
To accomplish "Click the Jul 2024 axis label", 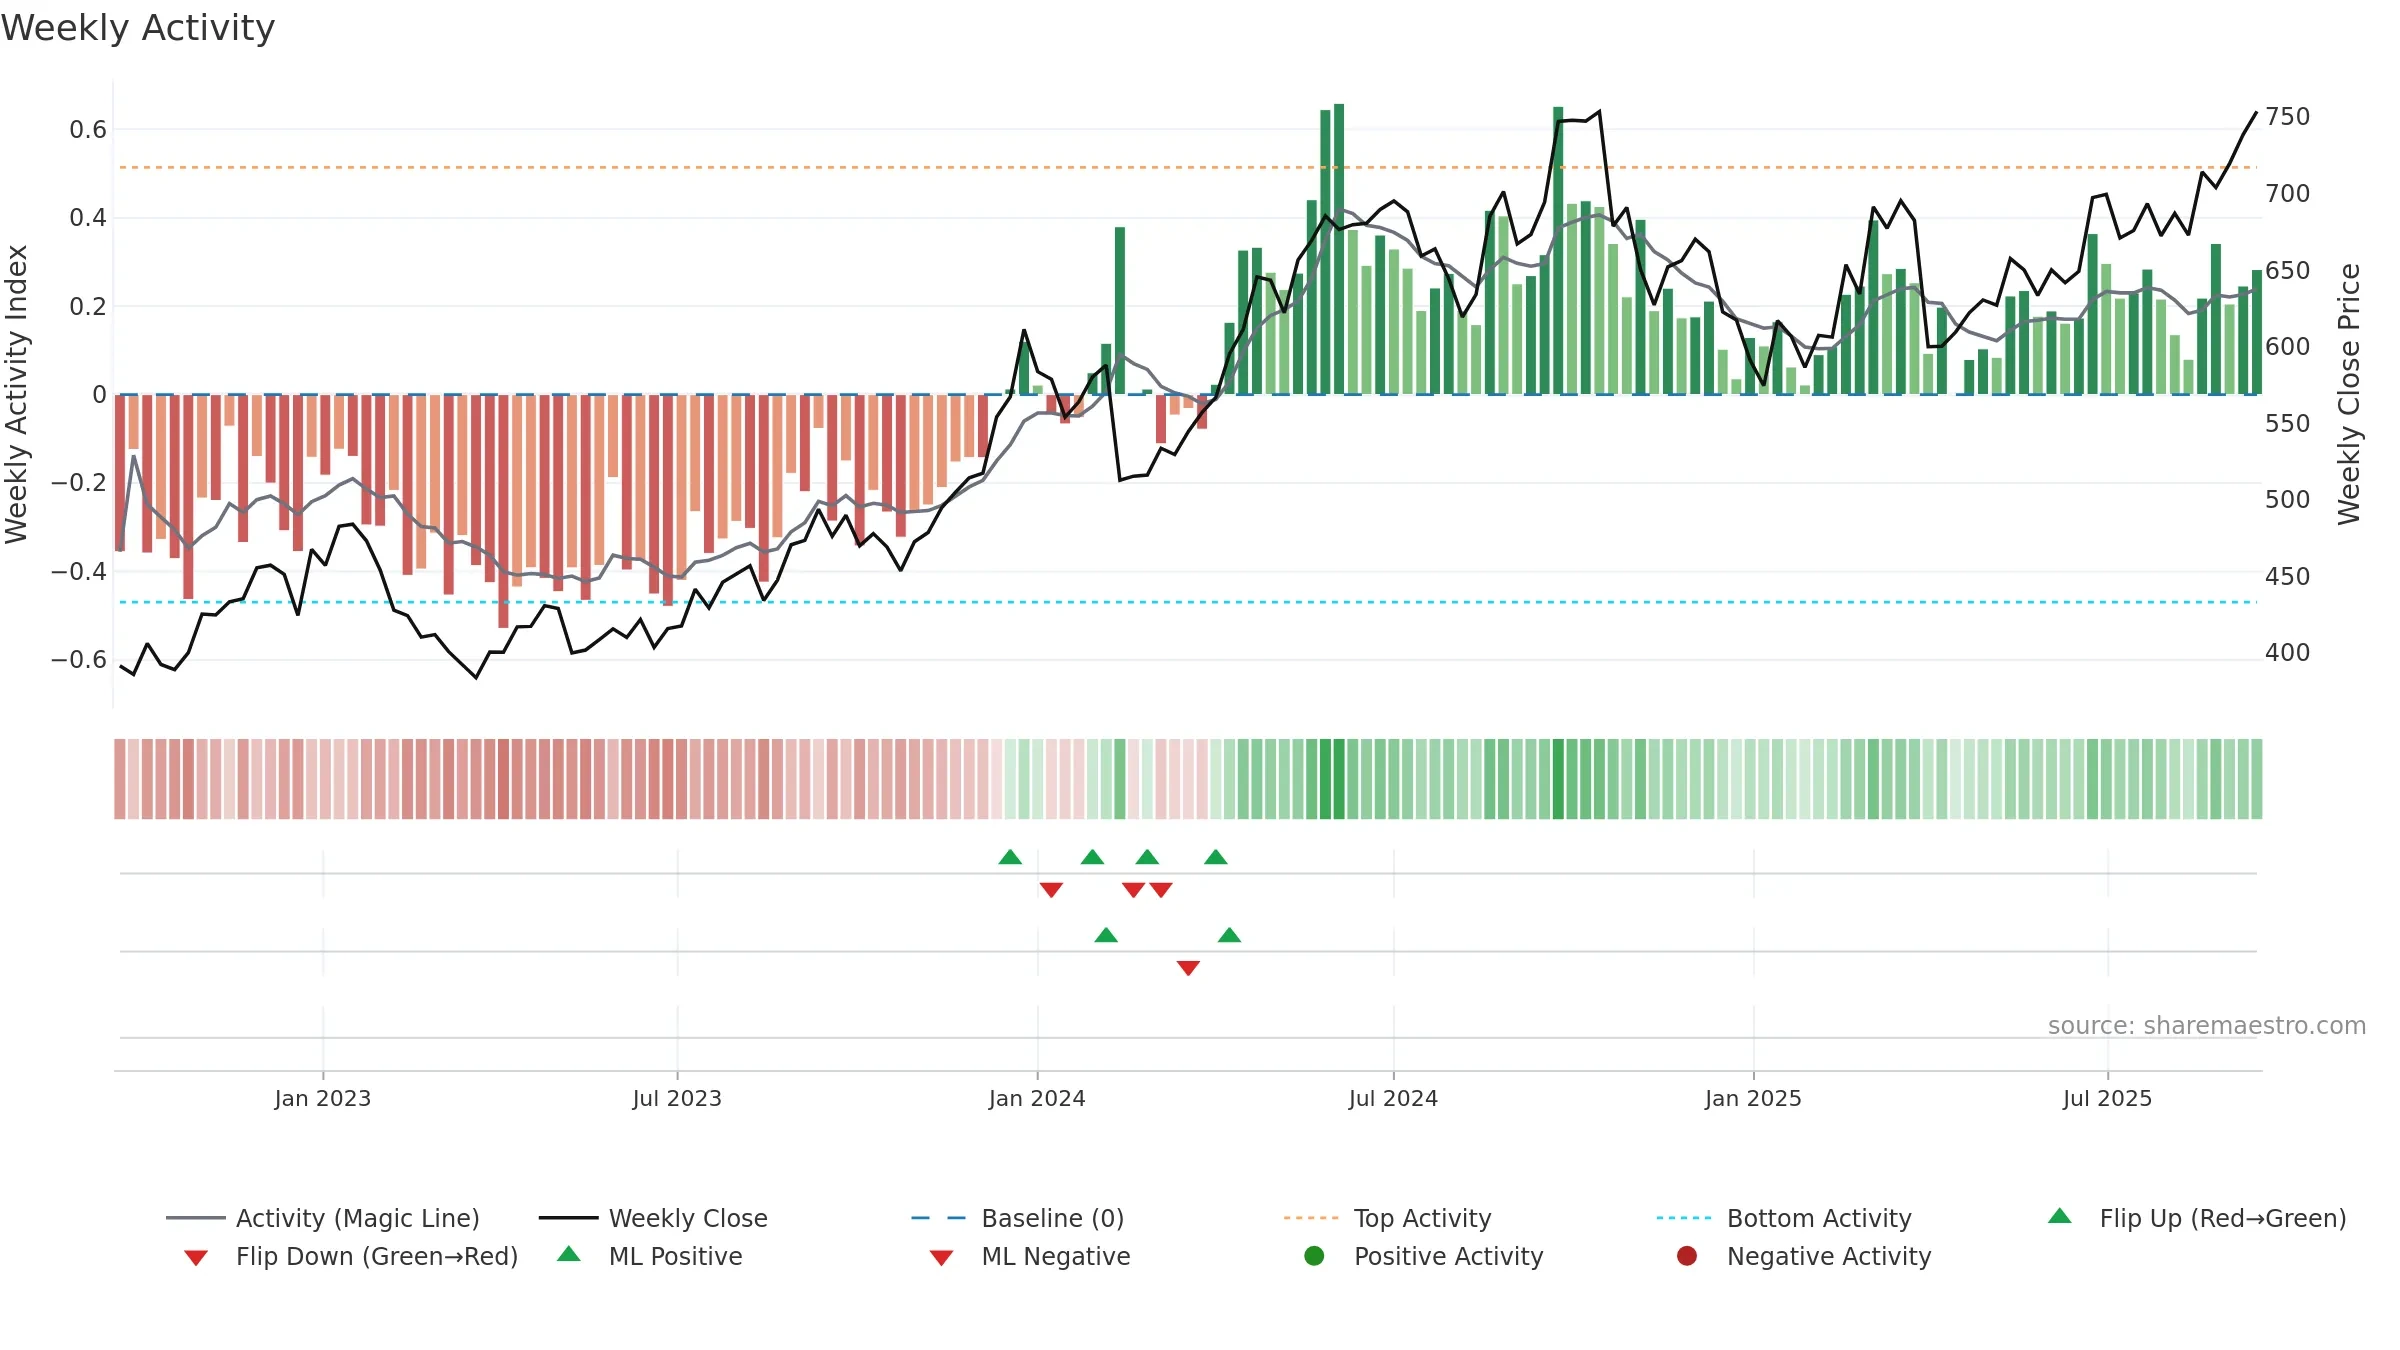I will point(1393,1098).
